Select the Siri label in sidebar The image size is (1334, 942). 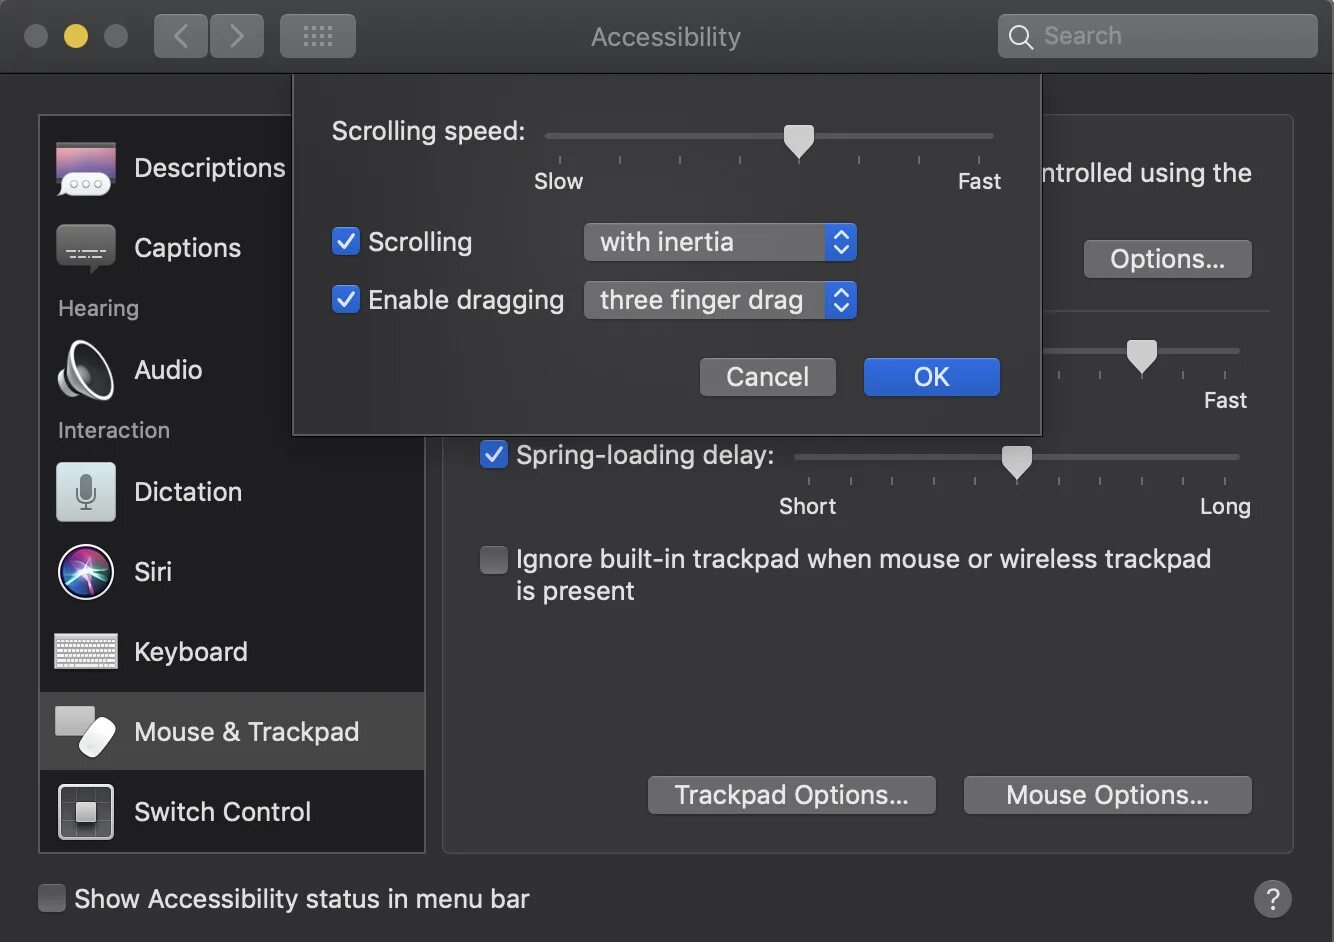[153, 572]
